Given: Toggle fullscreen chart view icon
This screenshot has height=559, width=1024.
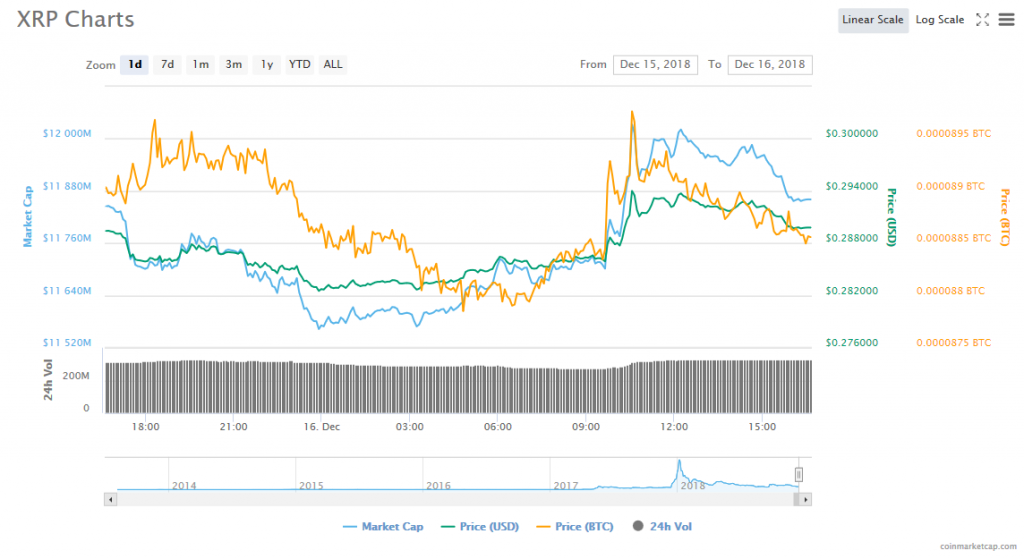Looking at the screenshot, I should [982, 20].
